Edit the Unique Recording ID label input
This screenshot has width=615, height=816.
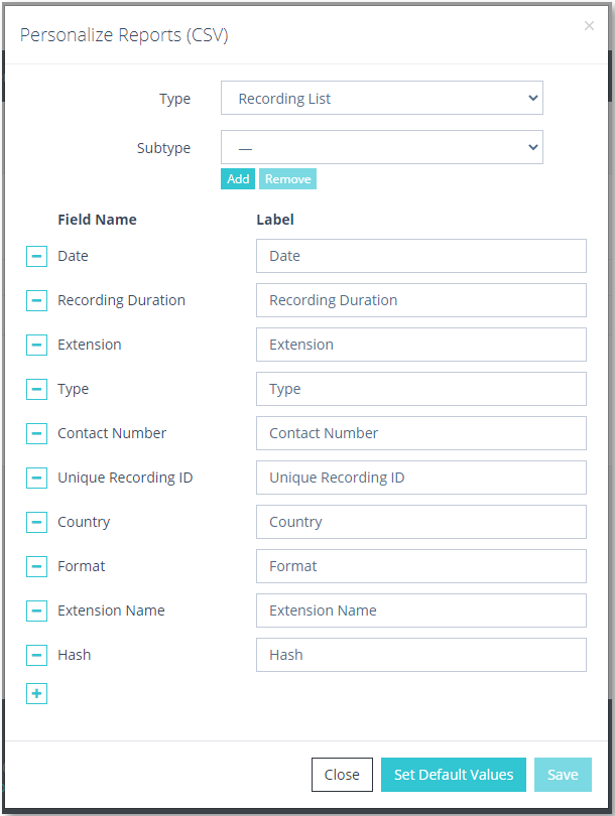[421, 477]
